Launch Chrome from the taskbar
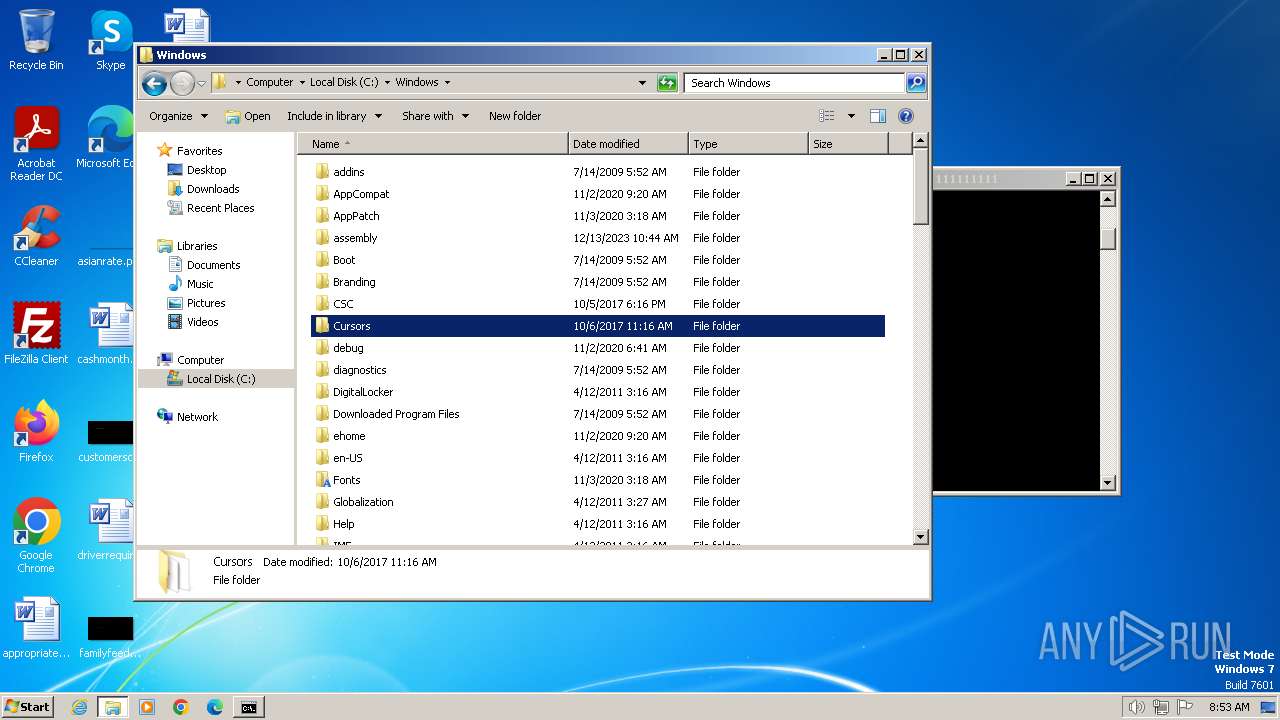The width and height of the screenshot is (1280, 720). pyautogui.click(x=181, y=707)
